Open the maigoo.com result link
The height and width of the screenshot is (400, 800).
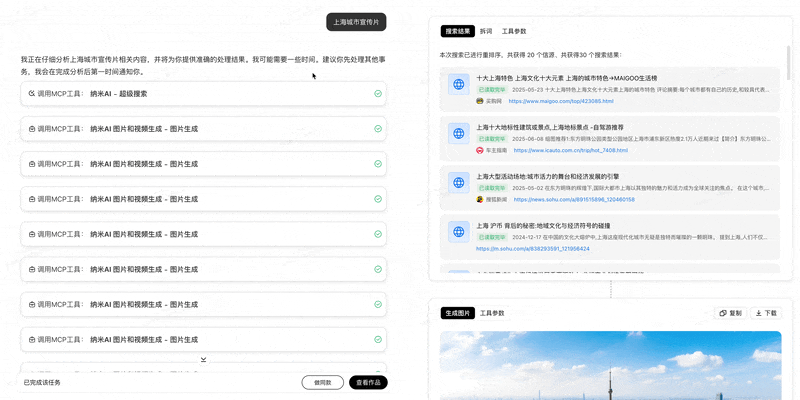561,101
